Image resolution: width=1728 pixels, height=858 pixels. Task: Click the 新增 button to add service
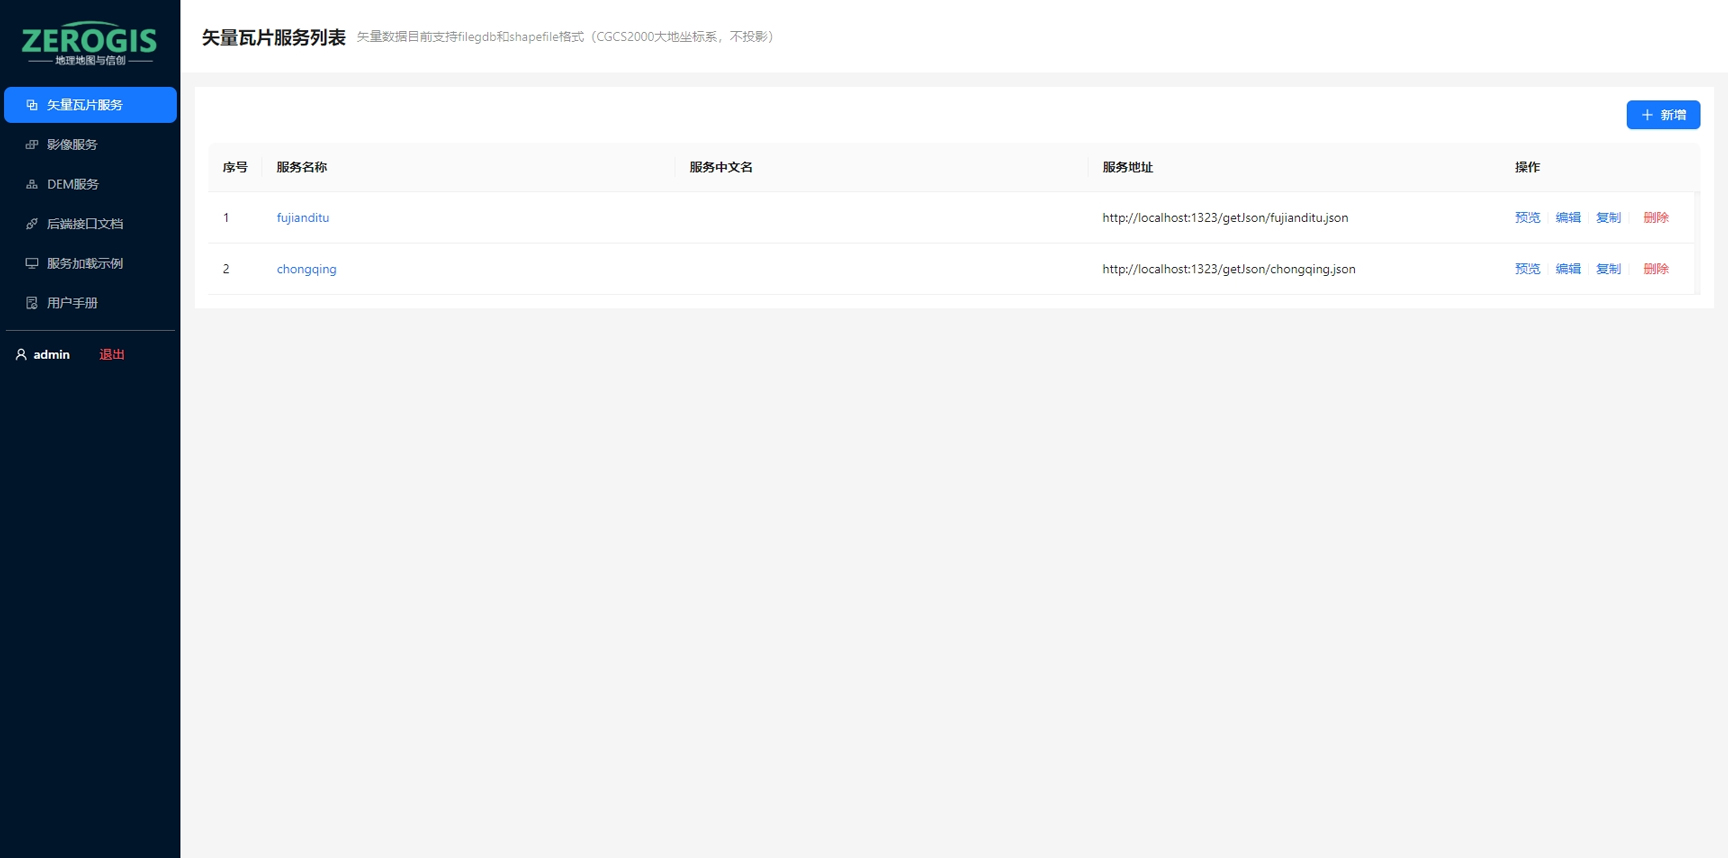1663,115
